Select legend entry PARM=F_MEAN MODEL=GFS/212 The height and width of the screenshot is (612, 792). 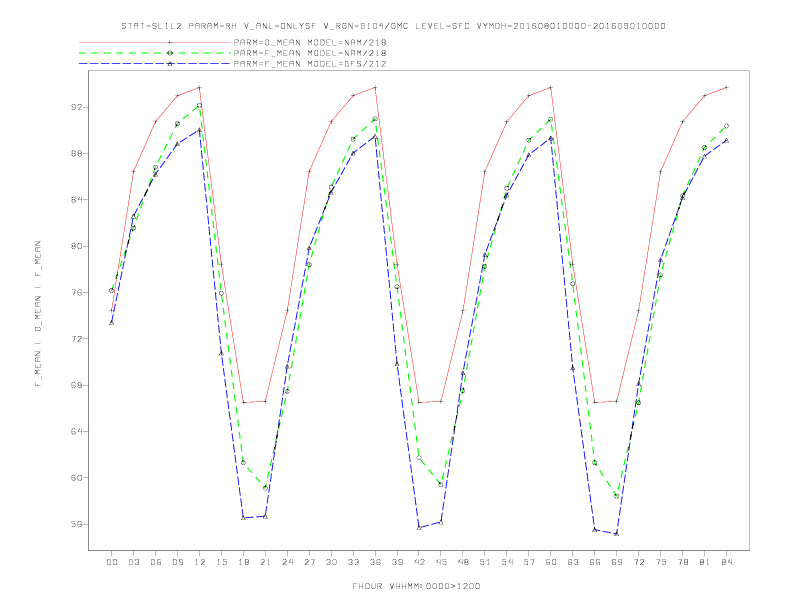pos(310,64)
